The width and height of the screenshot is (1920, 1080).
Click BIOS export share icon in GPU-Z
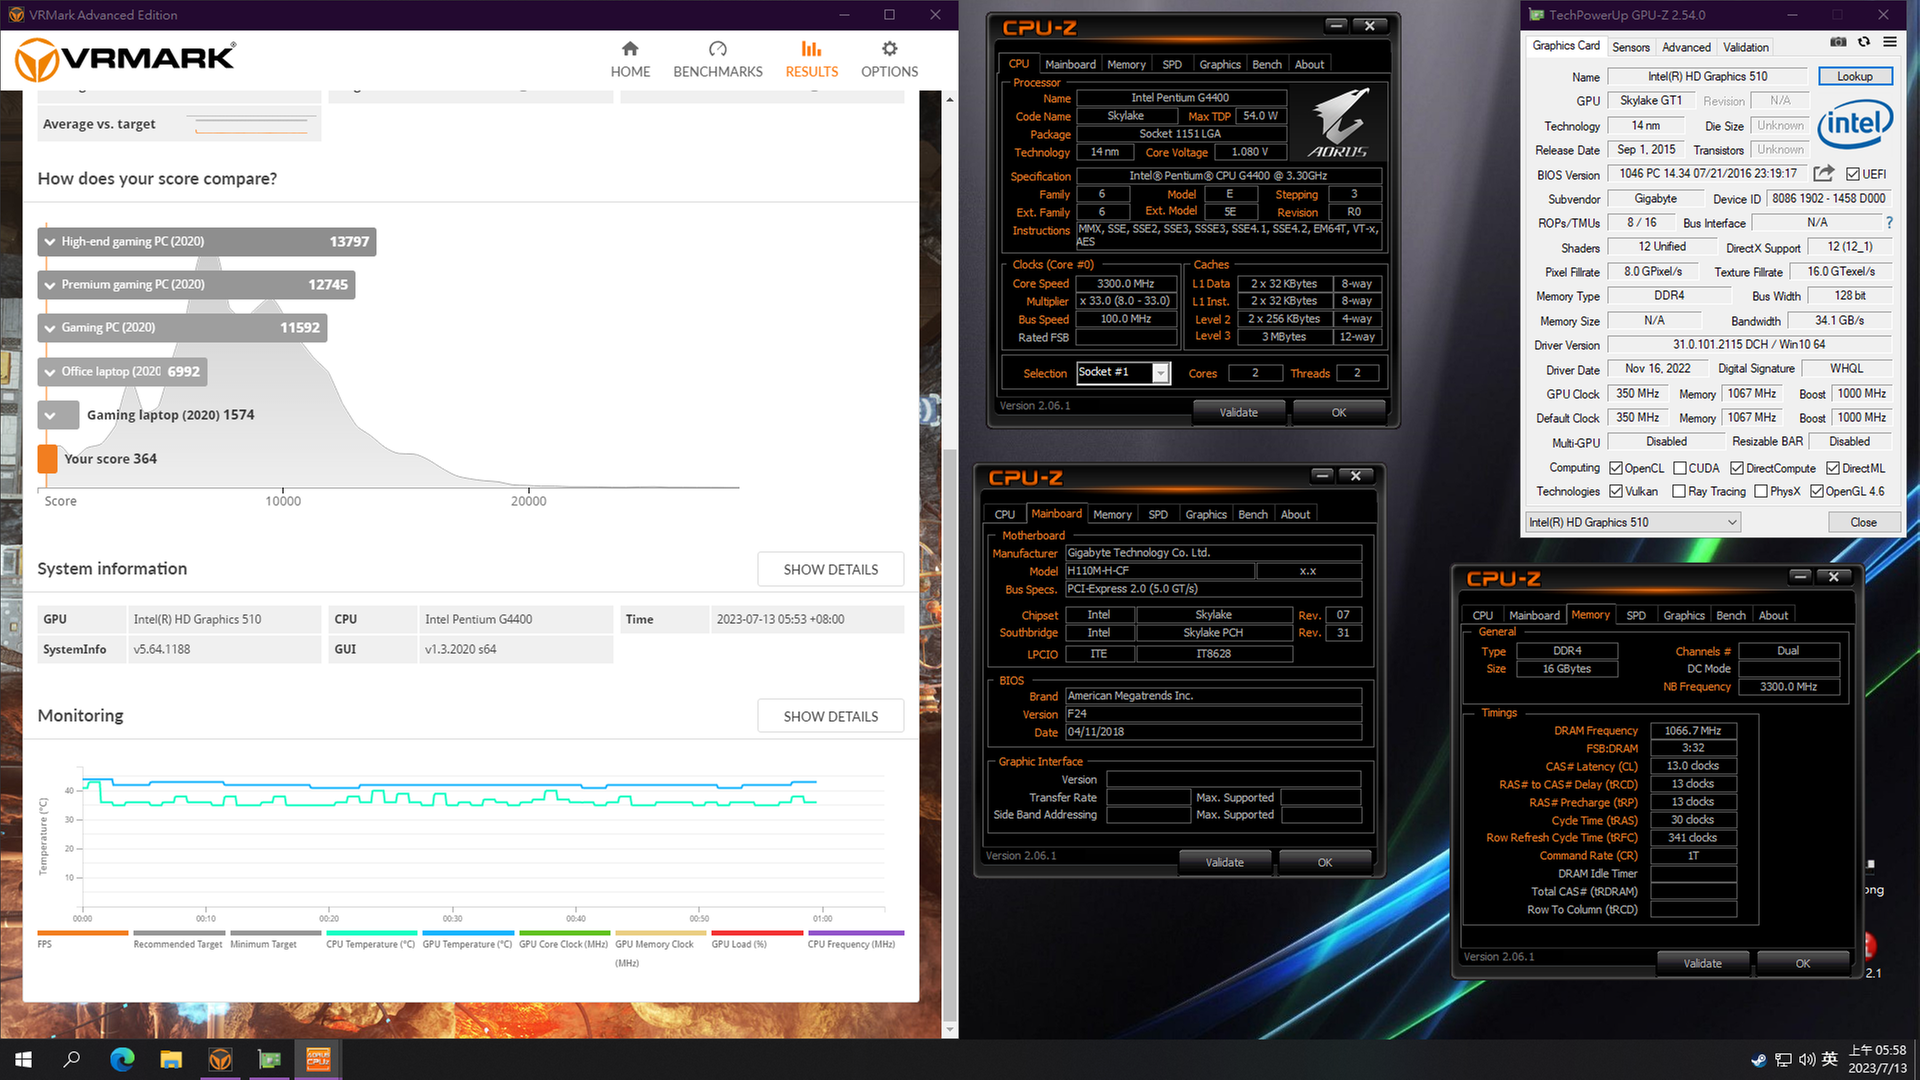coord(1824,173)
